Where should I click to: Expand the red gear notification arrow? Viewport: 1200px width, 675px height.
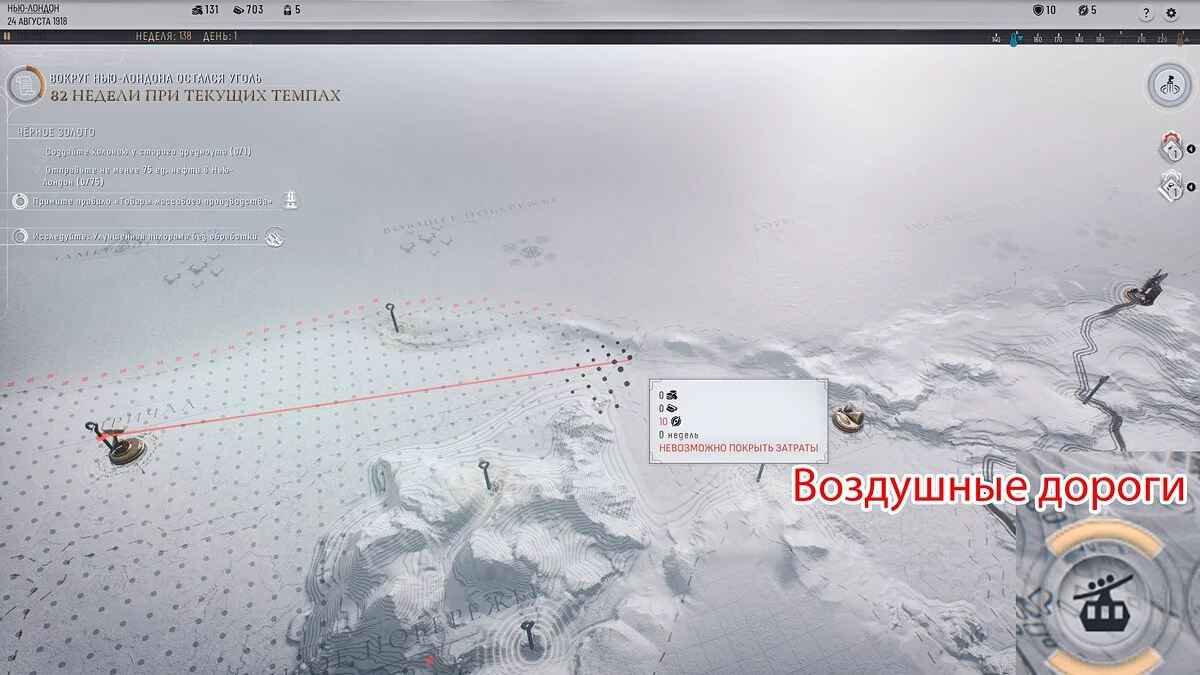(1190, 150)
